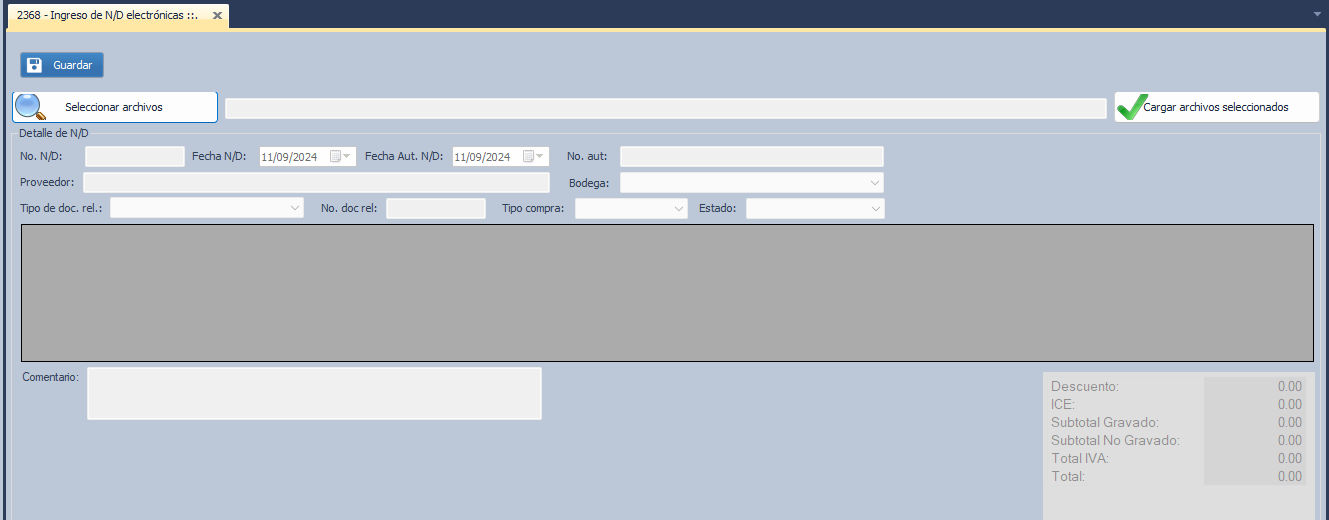
Task: Click the No. aut text field
Action: pos(751,157)
